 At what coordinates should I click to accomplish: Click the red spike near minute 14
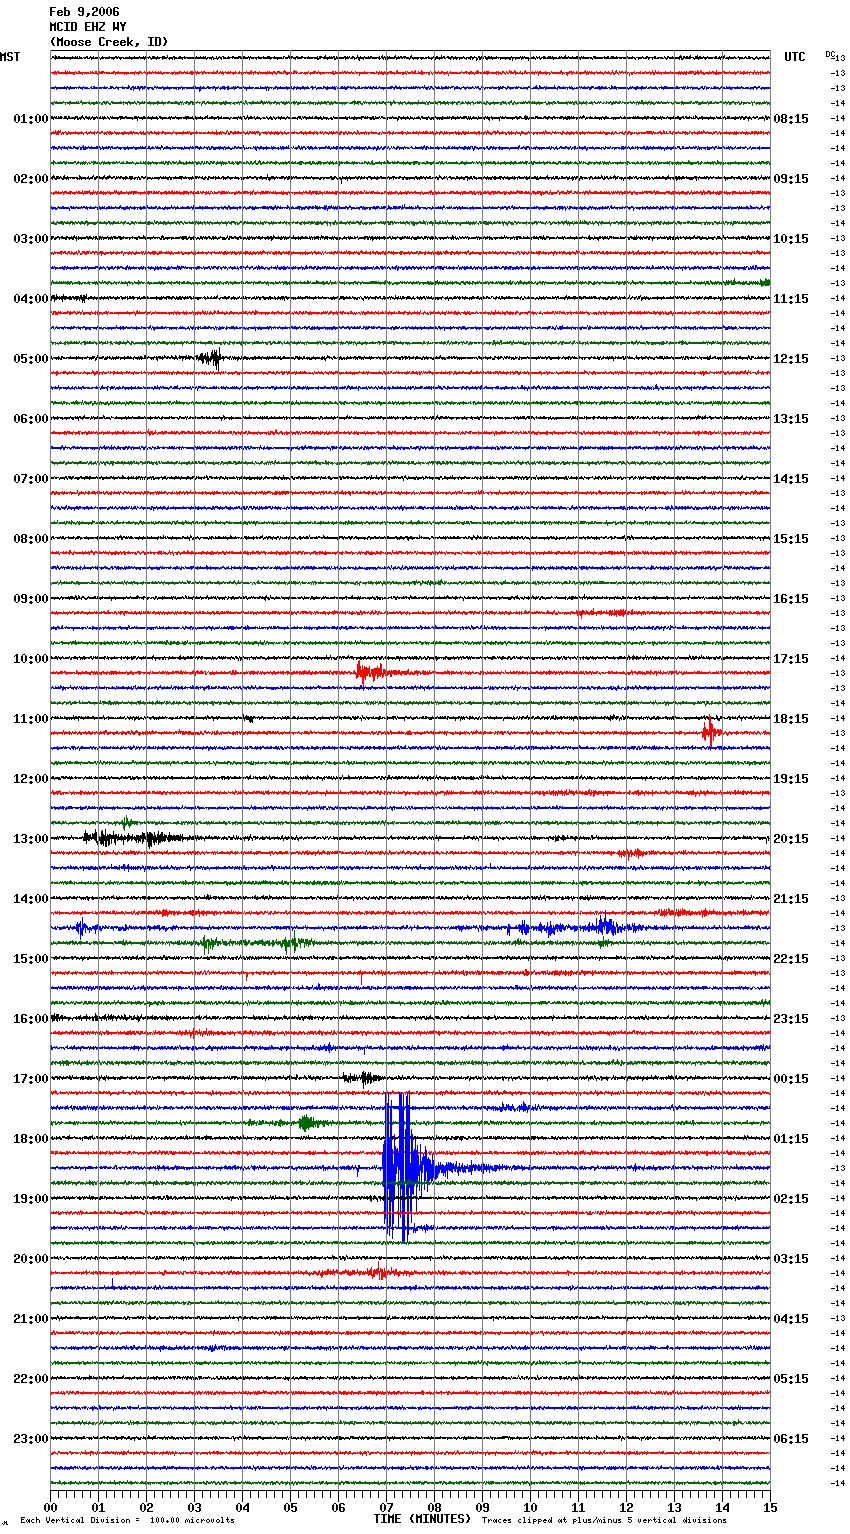point(710,733)
